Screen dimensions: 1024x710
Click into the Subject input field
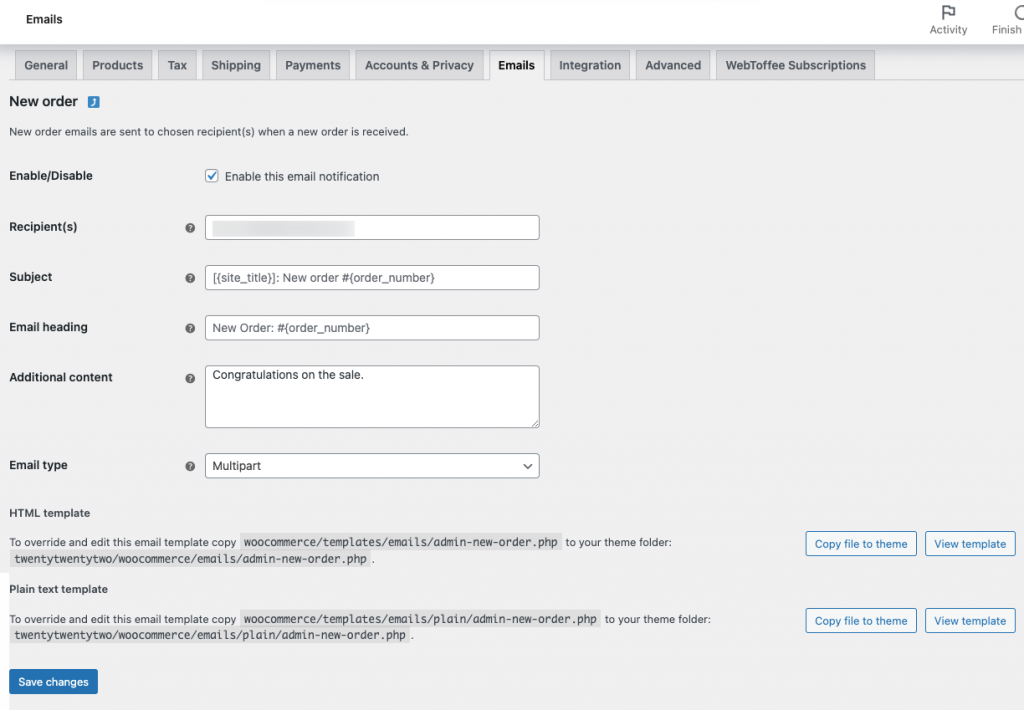click(x=372, y=278)
